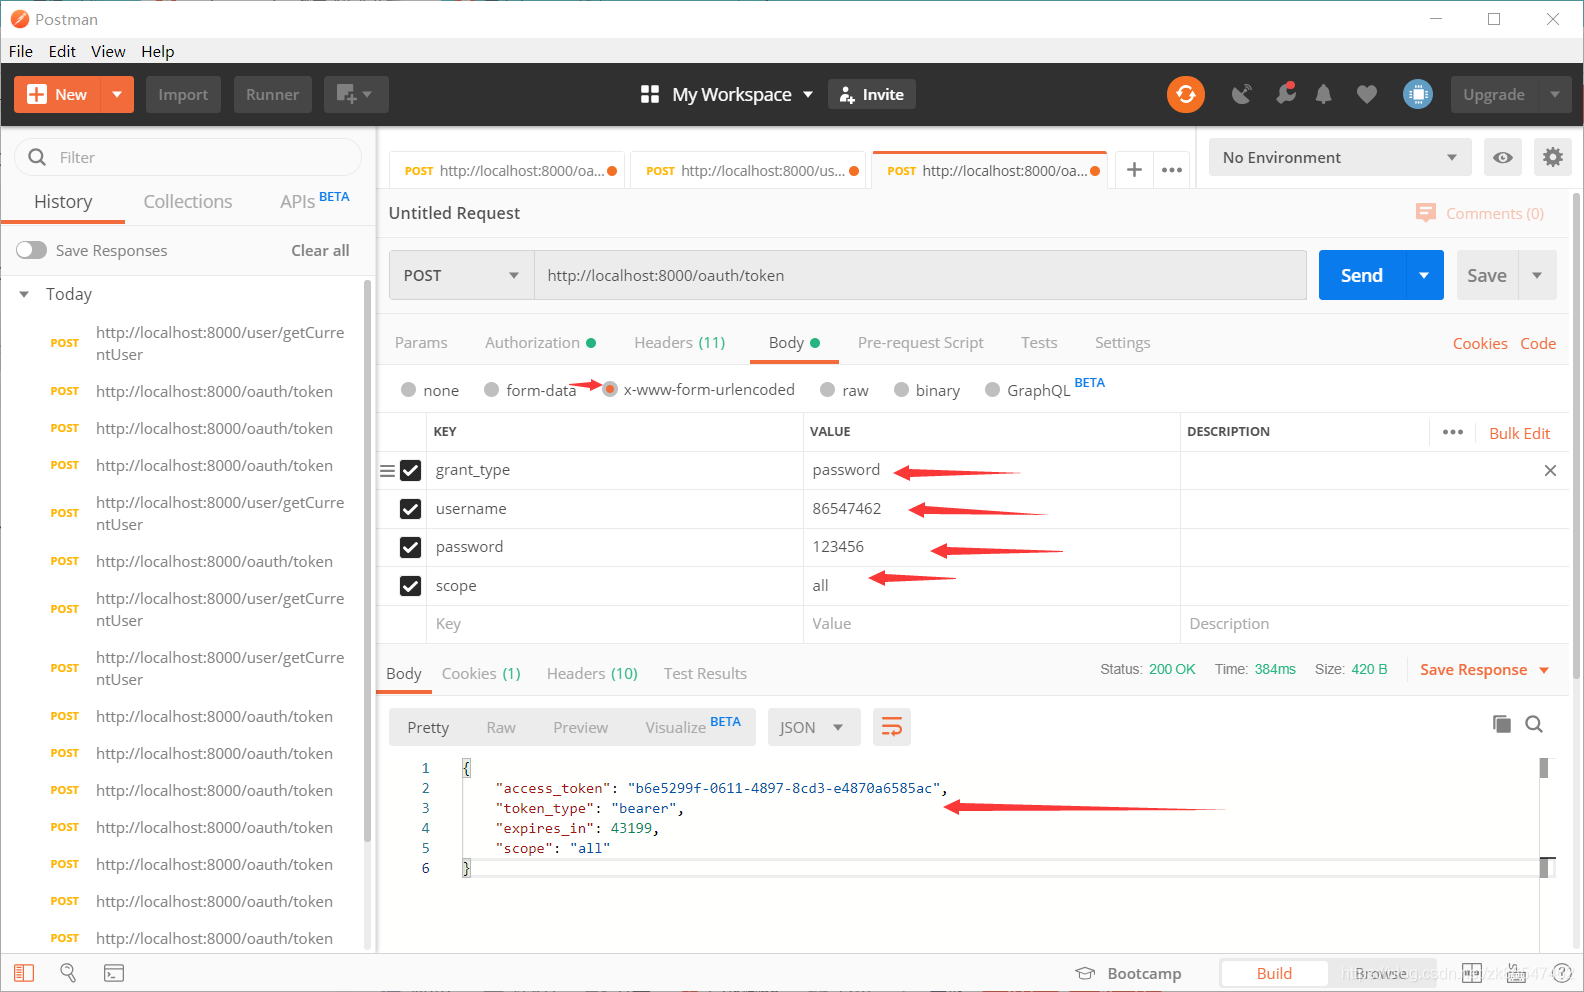Click the Import button
Screen dimensions: 1584x992
click(183, 94)
